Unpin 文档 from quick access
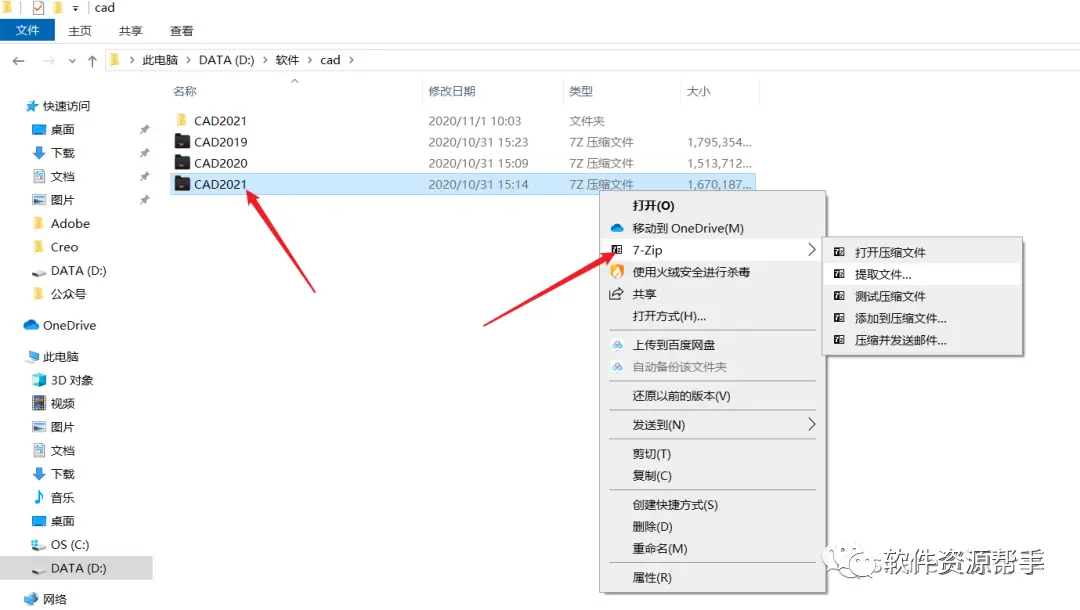 [145, 176]
